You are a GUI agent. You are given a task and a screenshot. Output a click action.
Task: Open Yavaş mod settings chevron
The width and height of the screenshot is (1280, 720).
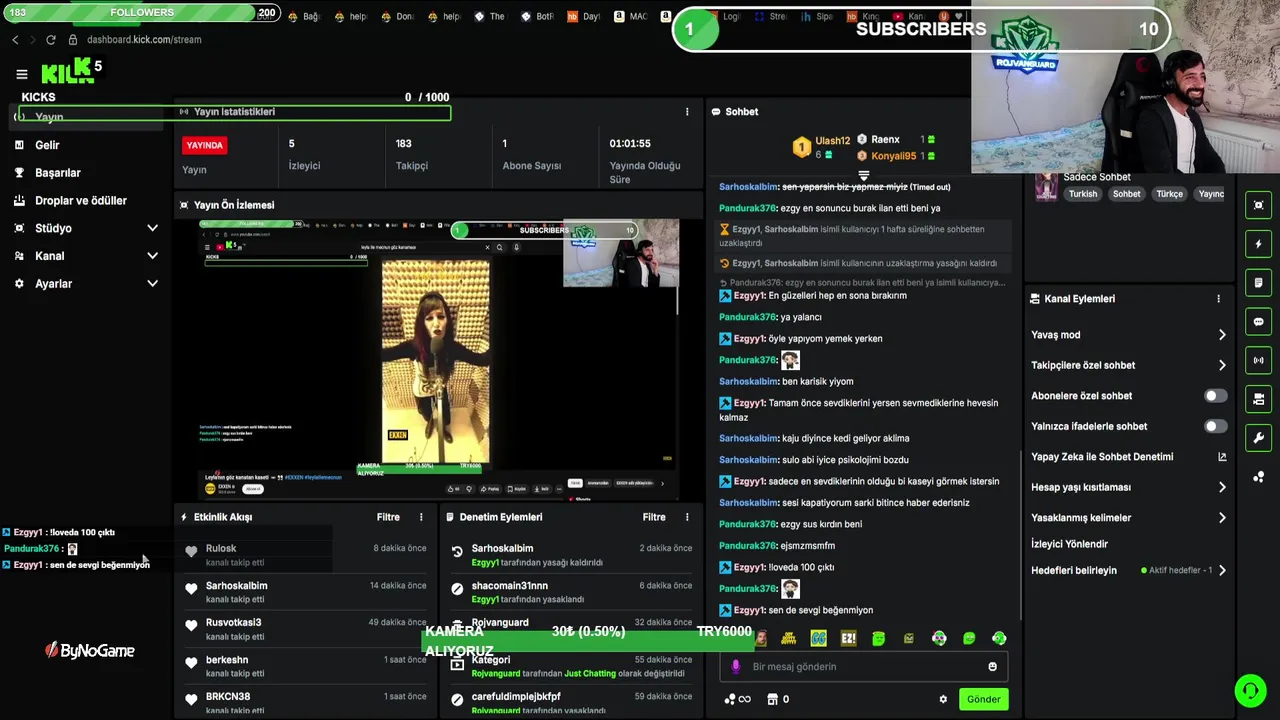pyautogui.click(x=1222, y=335)
